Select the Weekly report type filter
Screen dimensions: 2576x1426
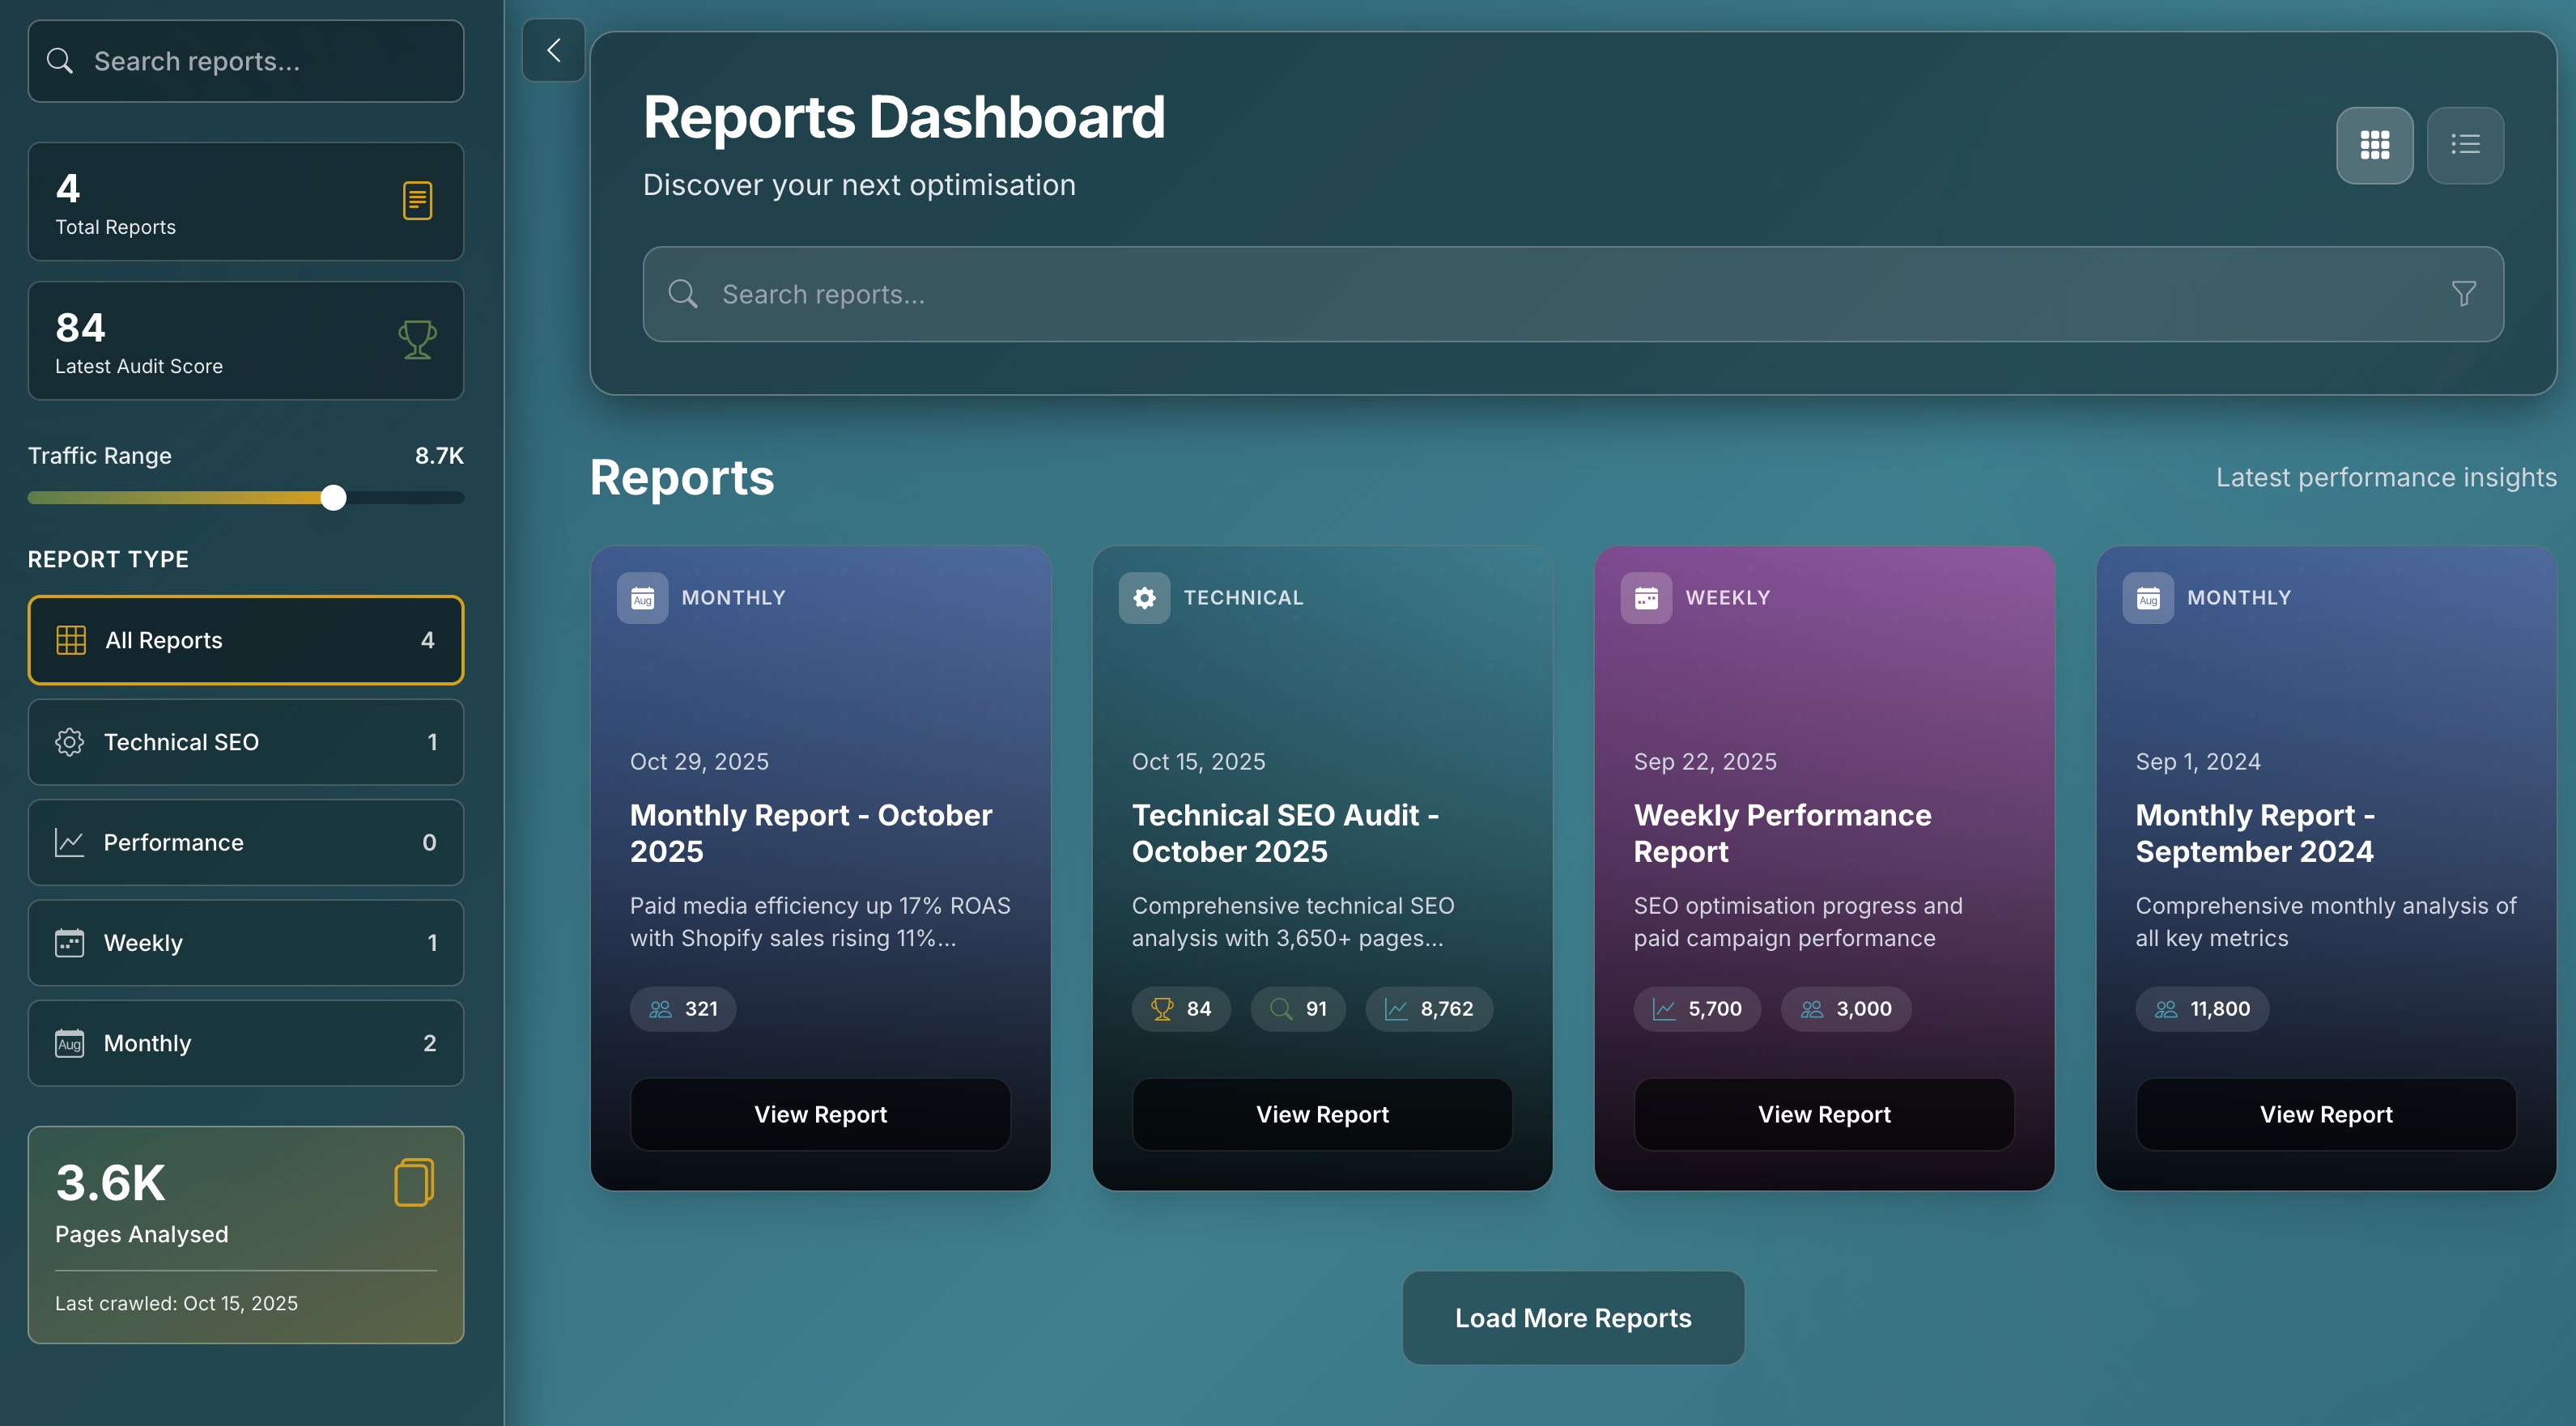coord(246,943)
